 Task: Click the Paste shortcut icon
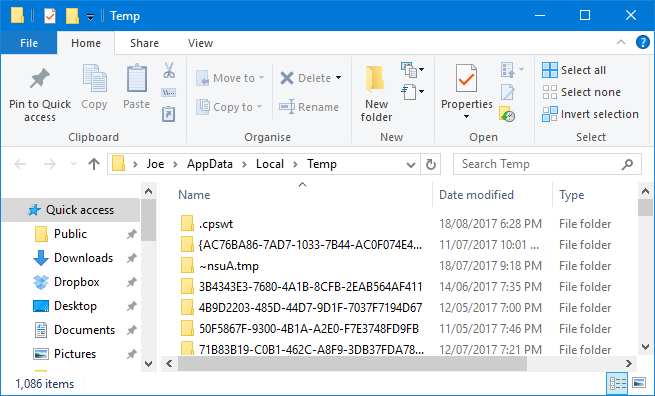169,114
